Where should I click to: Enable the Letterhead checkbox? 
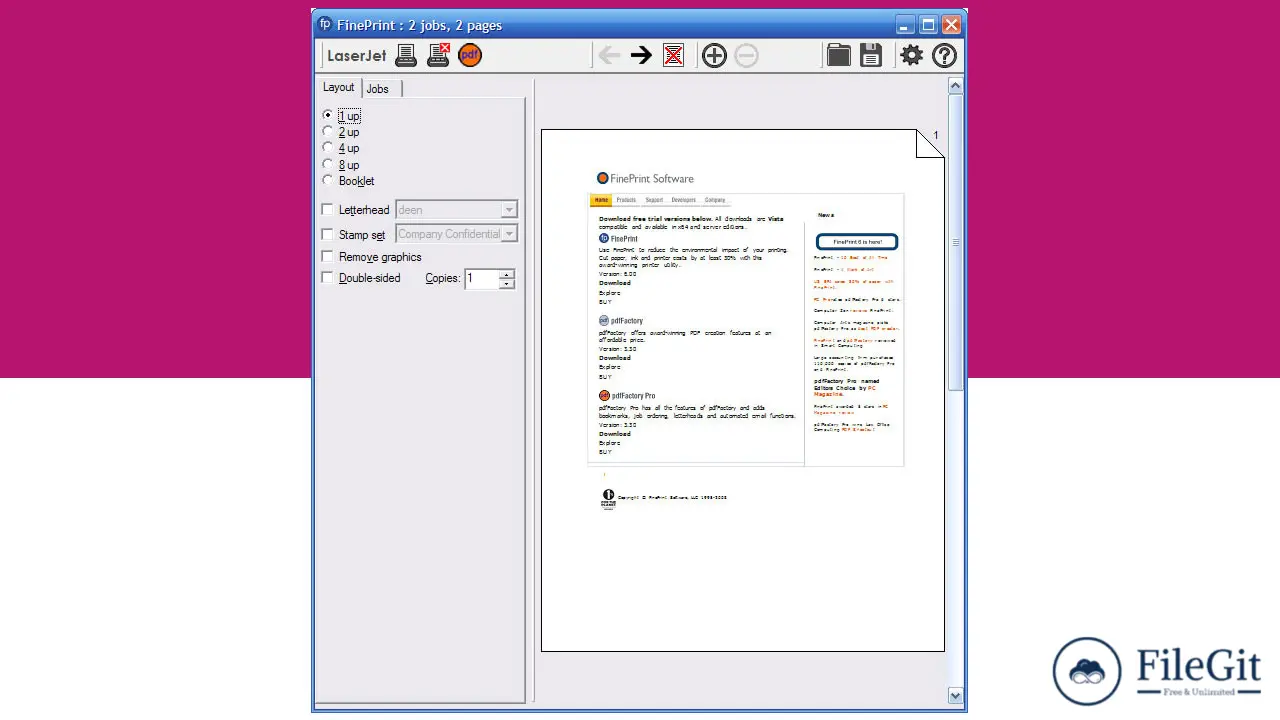pos(327,210)
